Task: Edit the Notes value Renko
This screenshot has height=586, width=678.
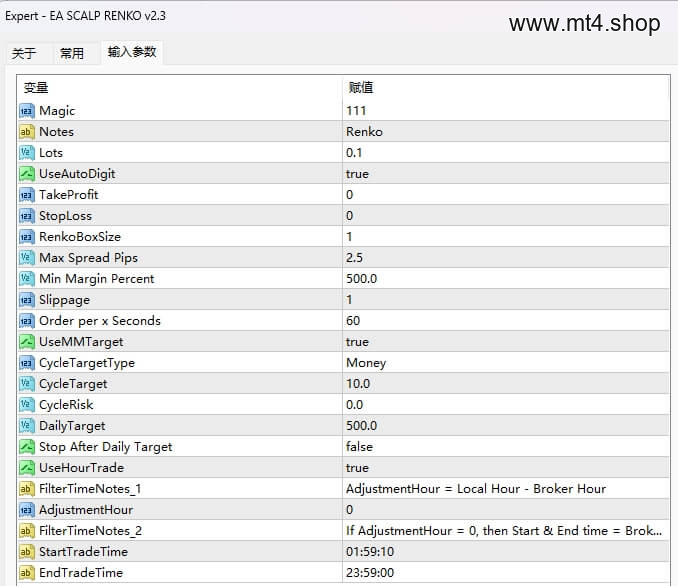Action: pyautogui.click(x=506, y=132)
